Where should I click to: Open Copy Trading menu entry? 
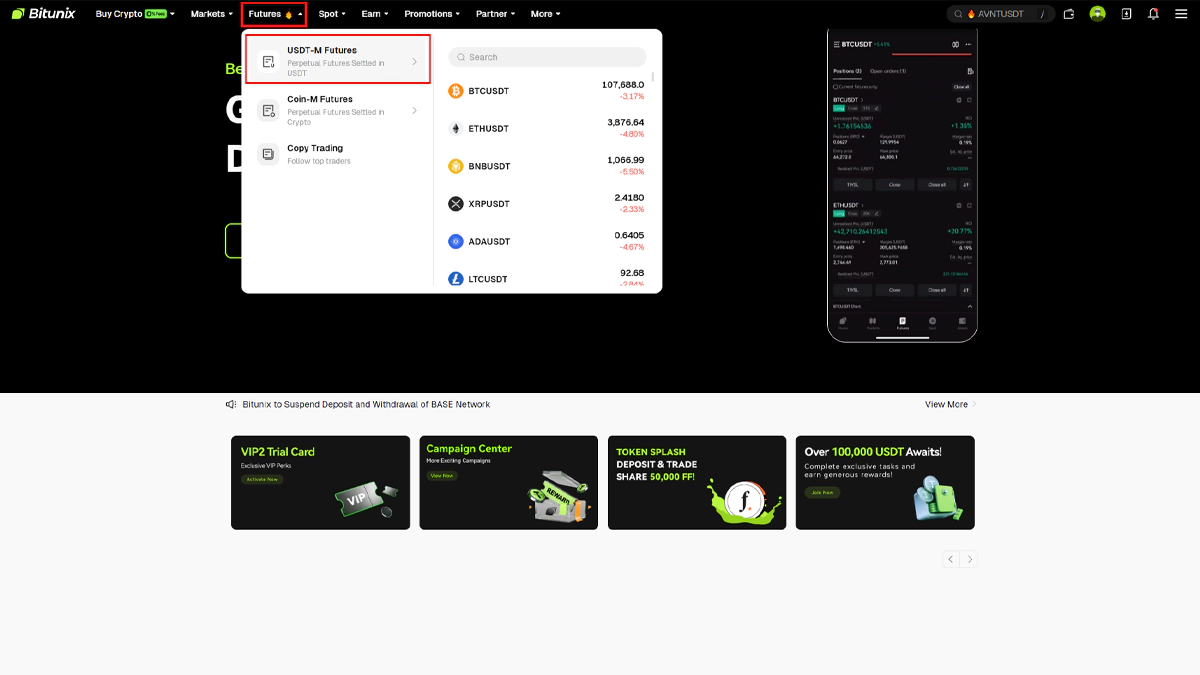(x=315, y=154)
